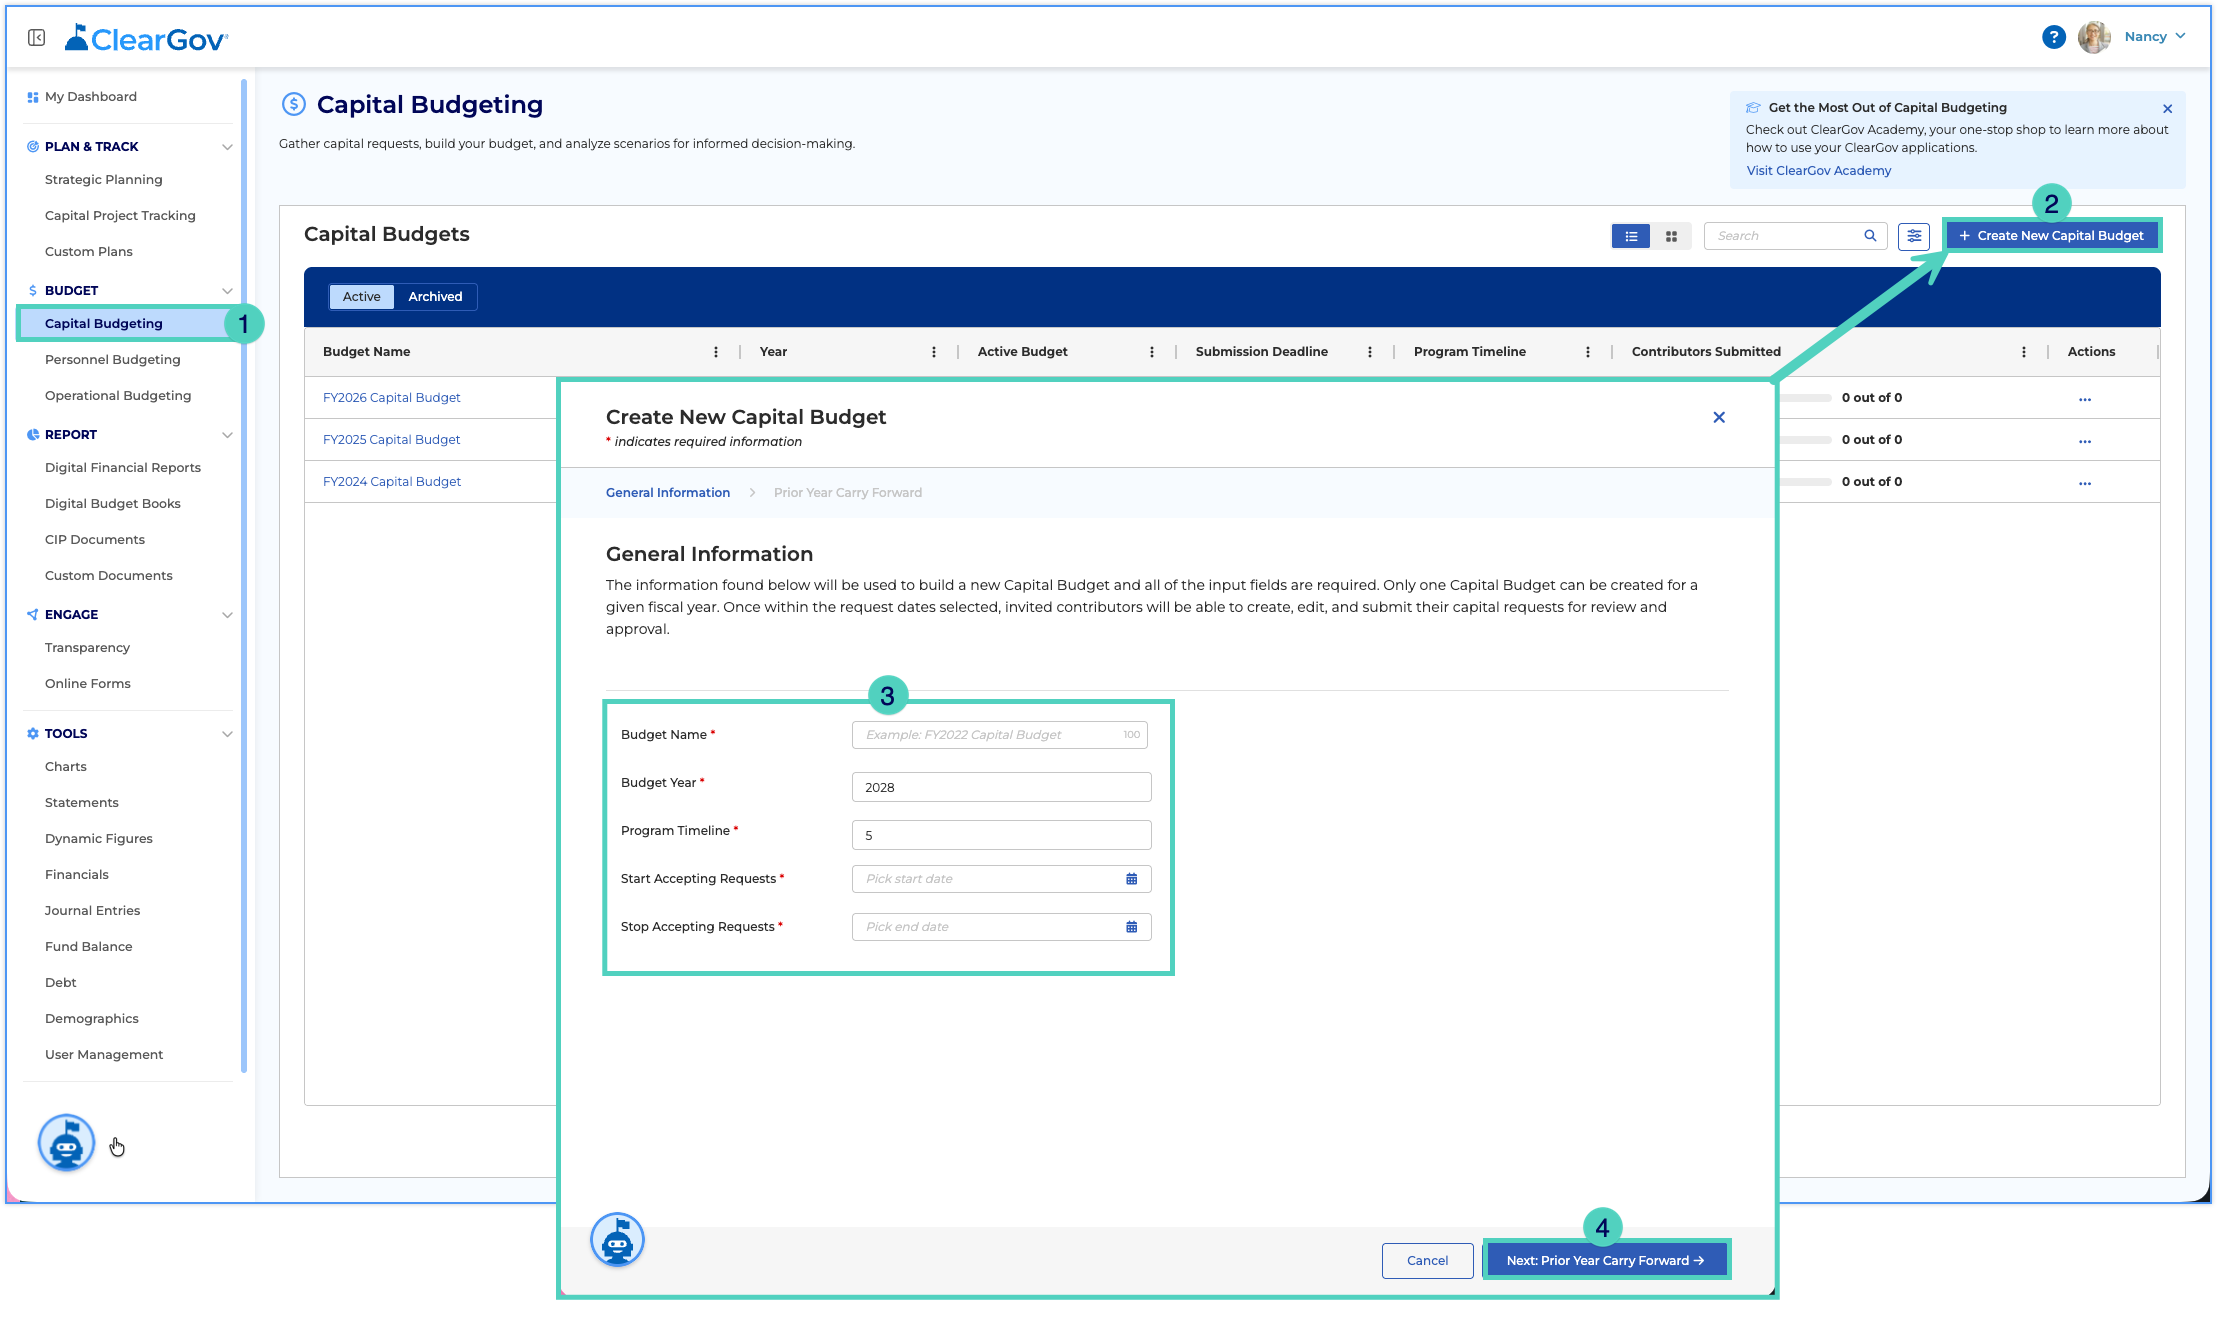Toggle the Active budgets filter
The height and width of the screenshot is (1343, 2217).
pos(361,297)
